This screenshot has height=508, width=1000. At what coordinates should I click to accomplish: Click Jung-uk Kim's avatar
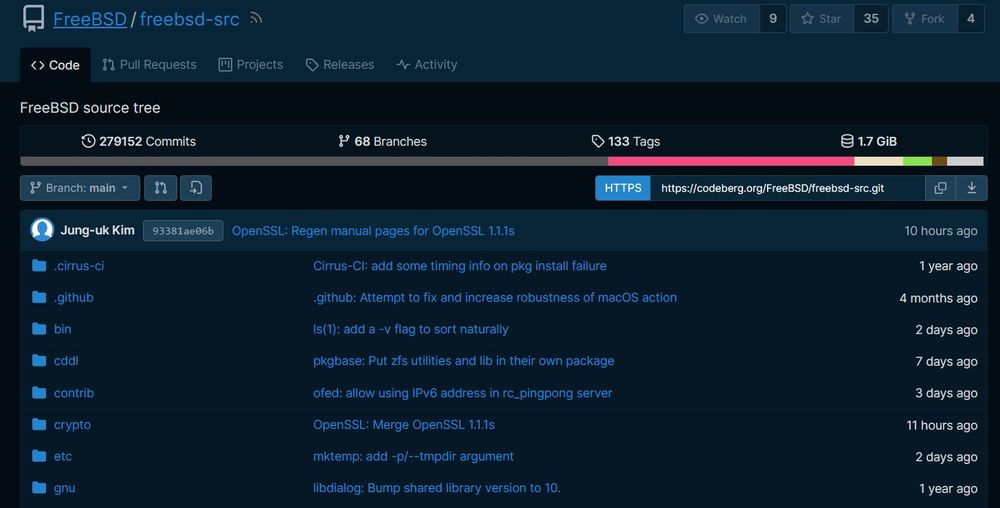pos(42,230)
